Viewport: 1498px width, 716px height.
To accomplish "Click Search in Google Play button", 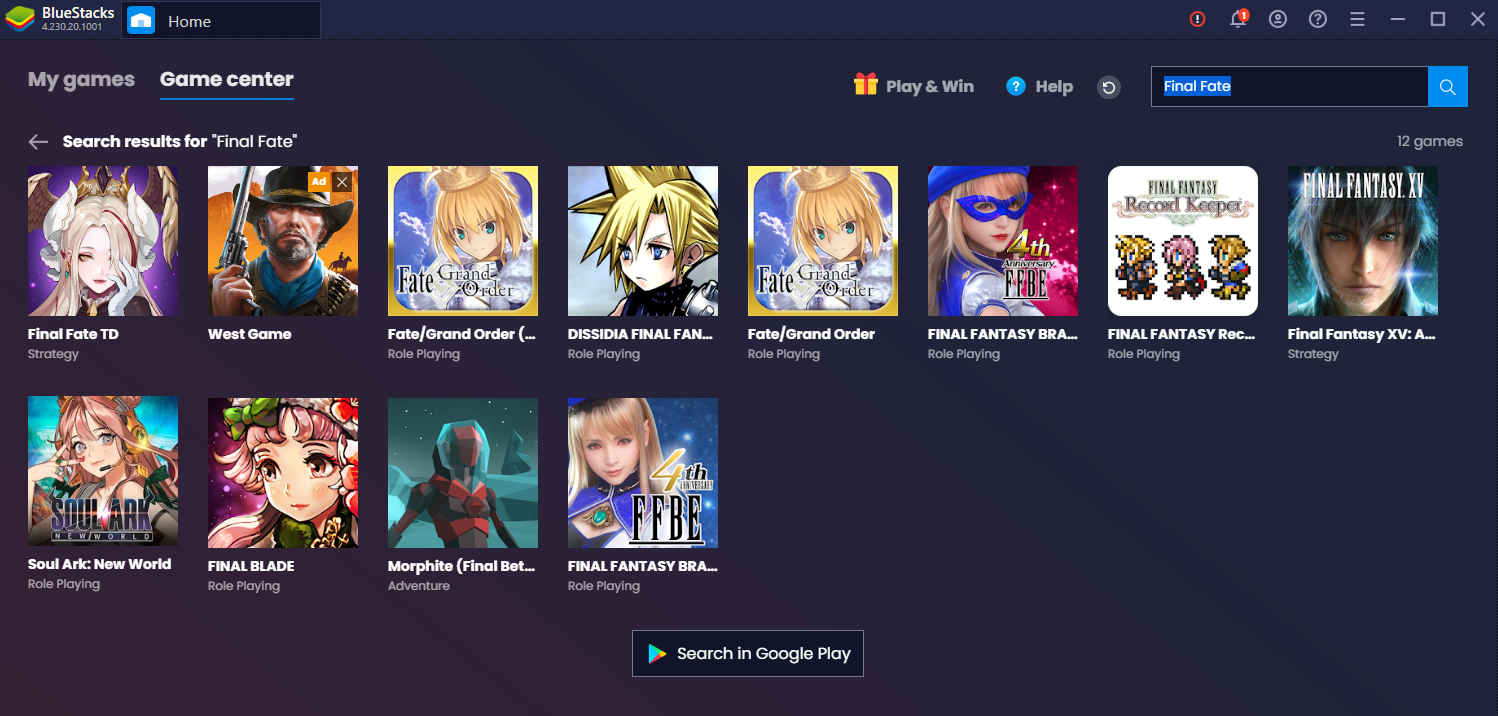I will click(748, 653).
